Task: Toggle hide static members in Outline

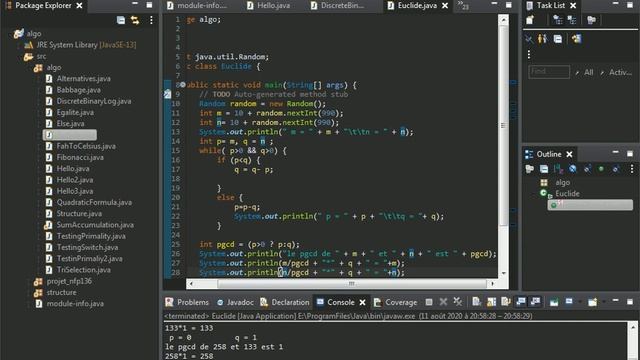Action: click(x=587, y=169)
